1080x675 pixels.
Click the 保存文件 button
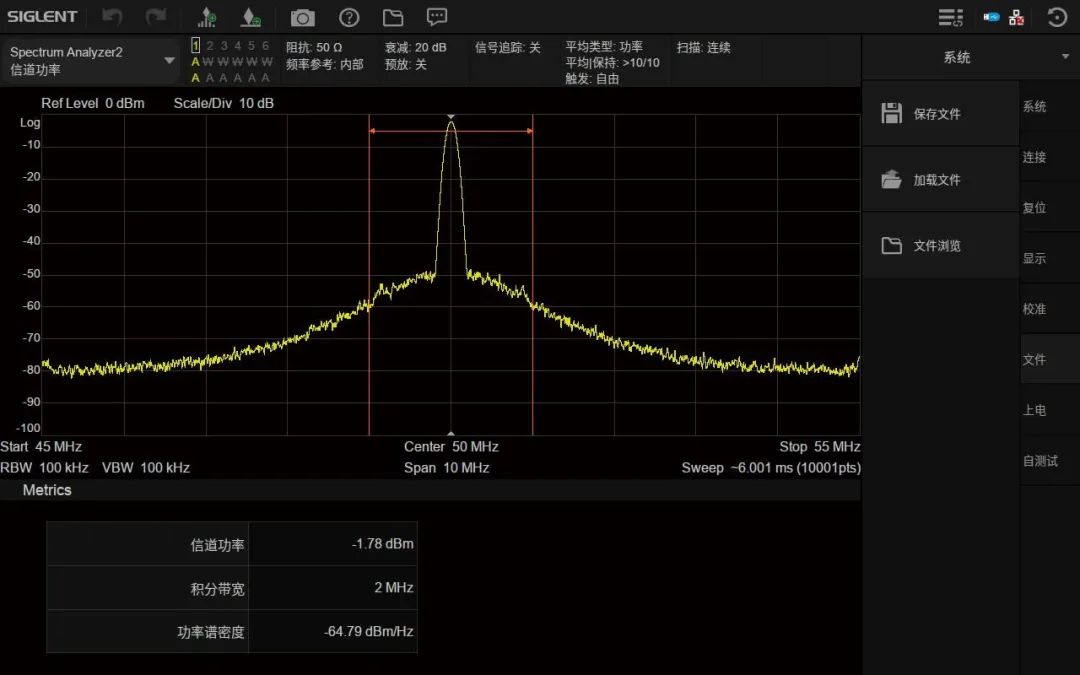point(940,114)
